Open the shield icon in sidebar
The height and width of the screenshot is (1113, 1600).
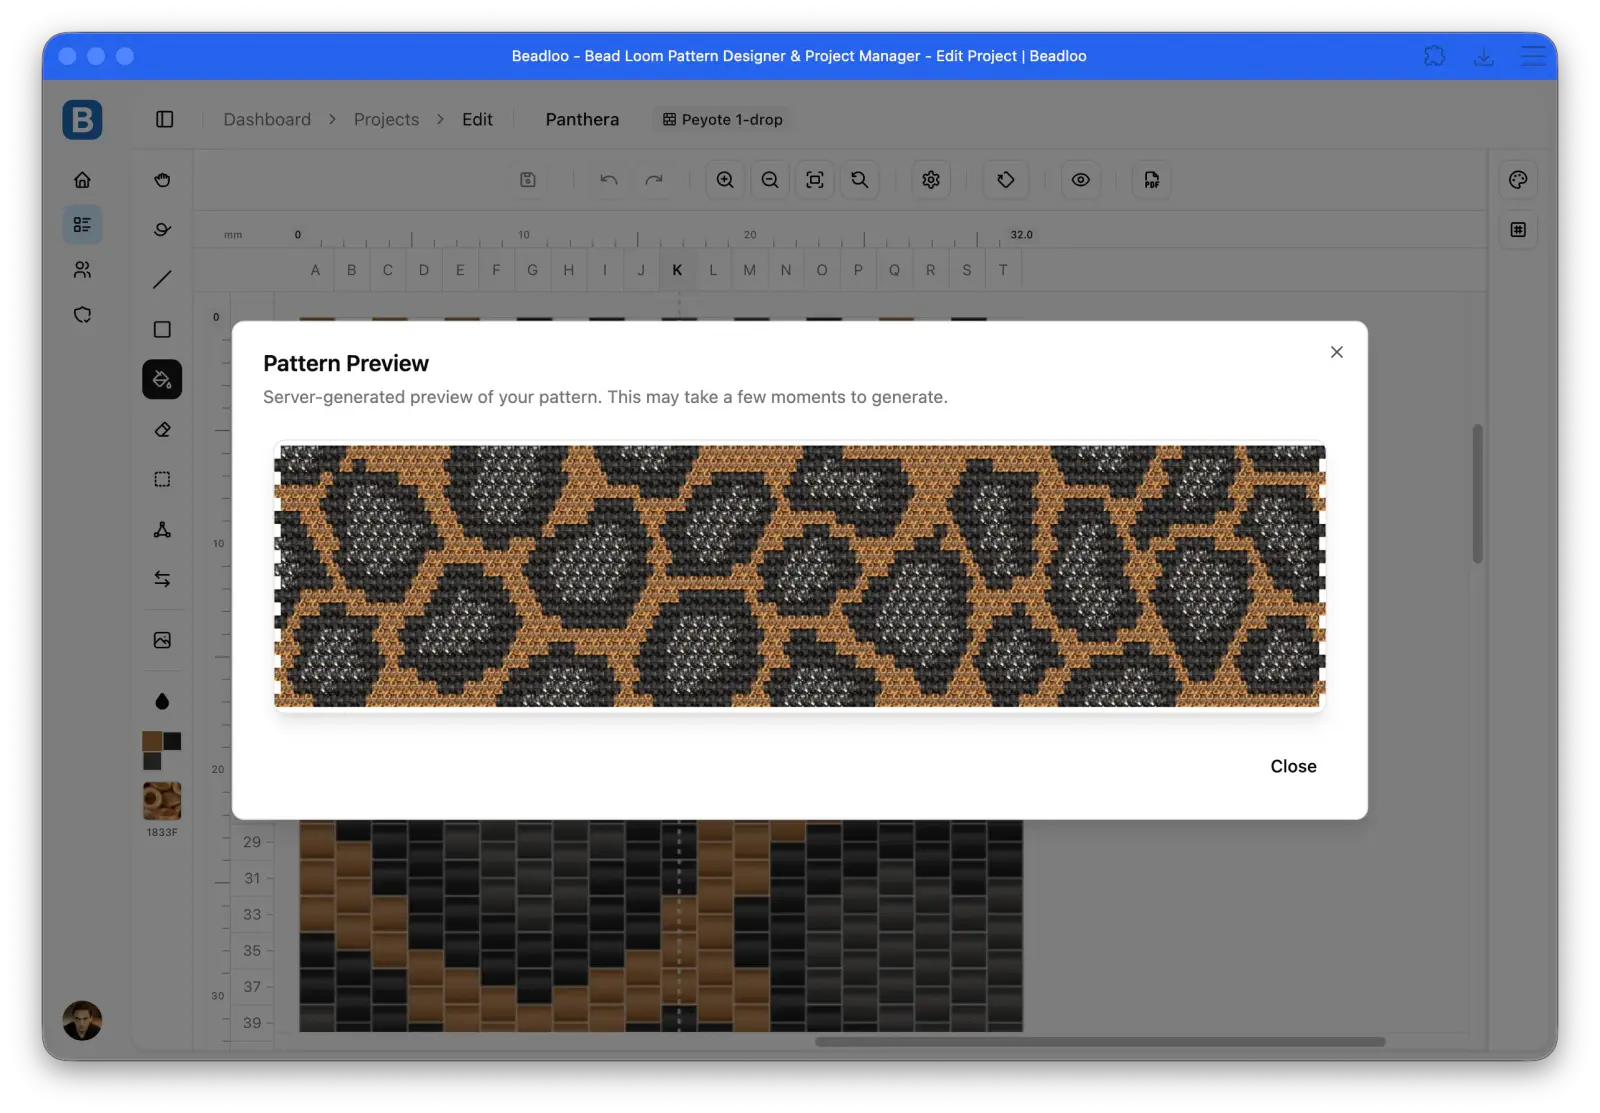pyautogui.click(x=82, y=315)
